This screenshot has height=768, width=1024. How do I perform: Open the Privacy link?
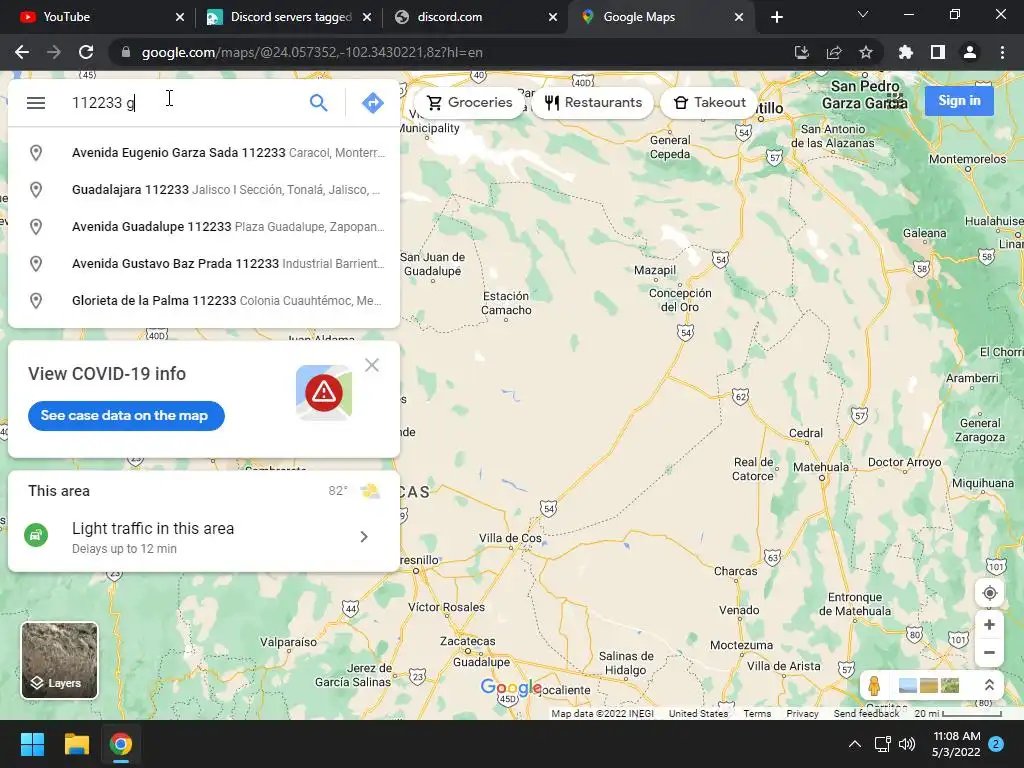click(x=802, y=713)
